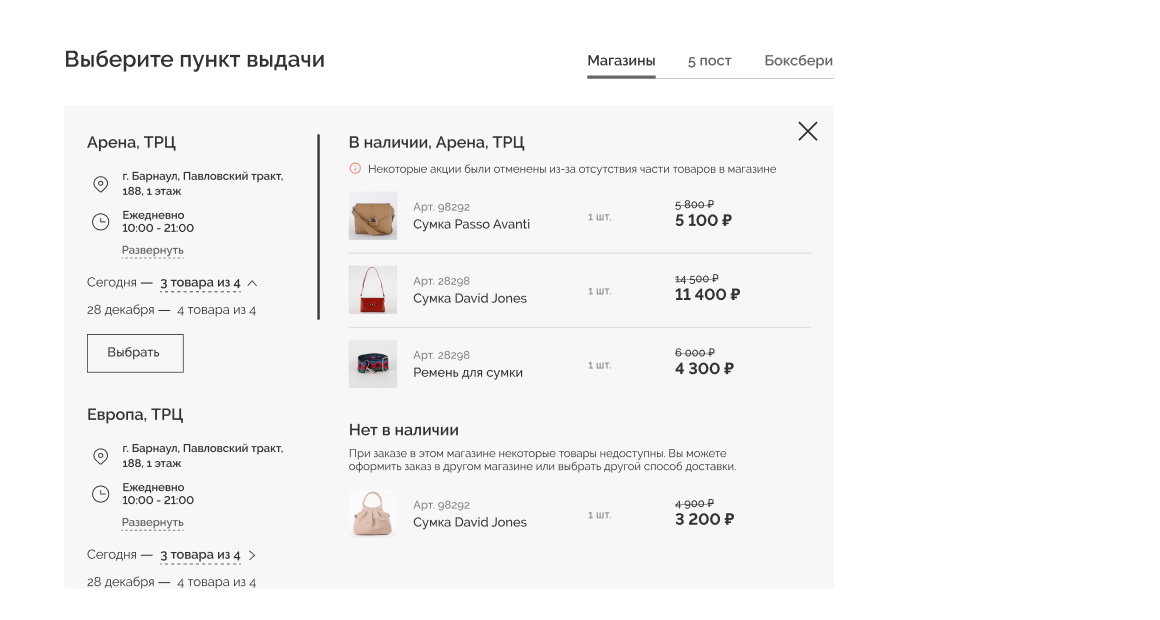Click the '3 товара из 4' link under Арена
This screenshot has width=1160, height=620.
pos(200,283)
